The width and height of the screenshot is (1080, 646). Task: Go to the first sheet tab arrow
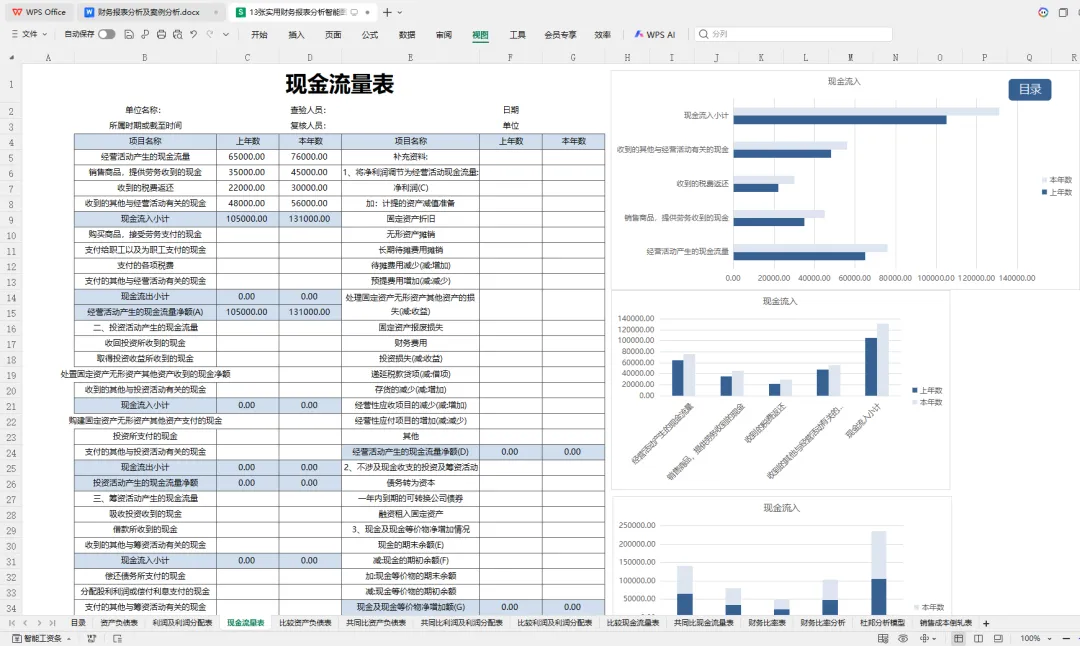[12, 623]
